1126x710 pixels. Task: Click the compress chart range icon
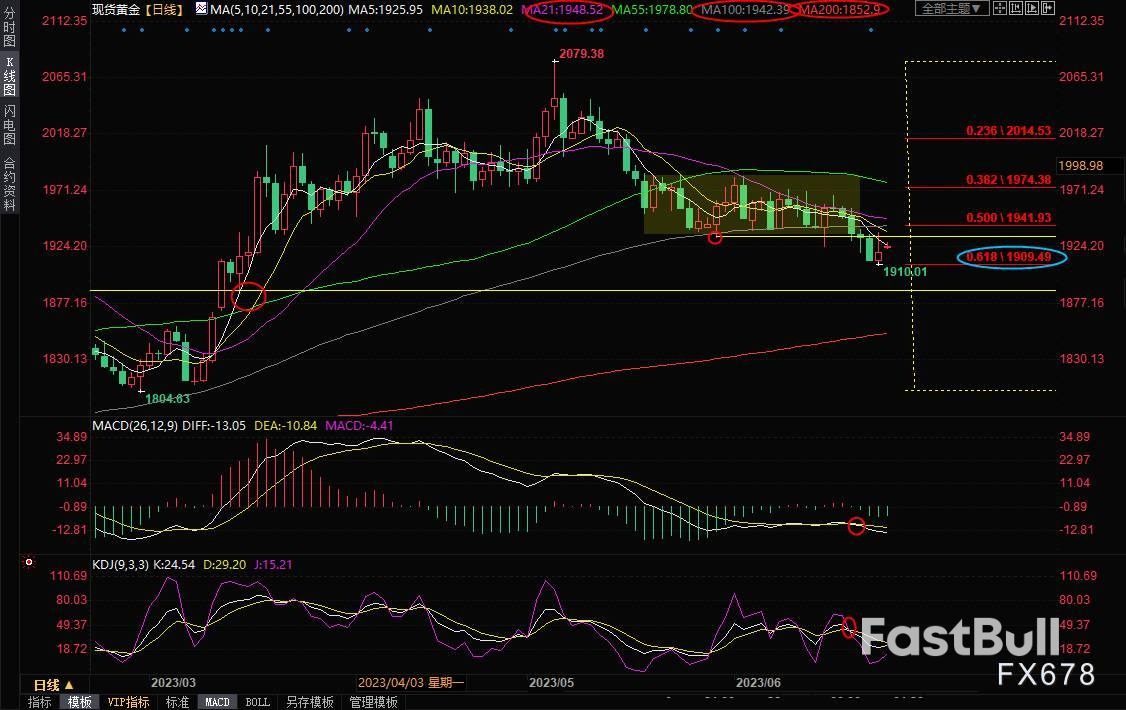pyautogui.click(x=1016, y=9)
